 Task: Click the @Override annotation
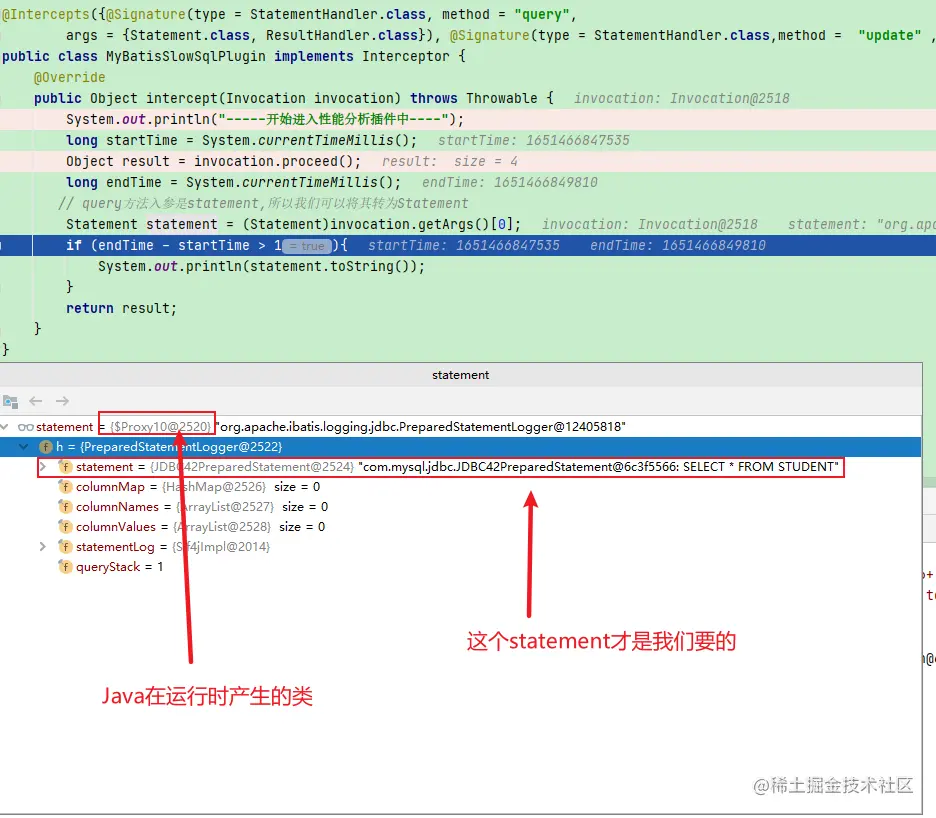pos(70,78)
